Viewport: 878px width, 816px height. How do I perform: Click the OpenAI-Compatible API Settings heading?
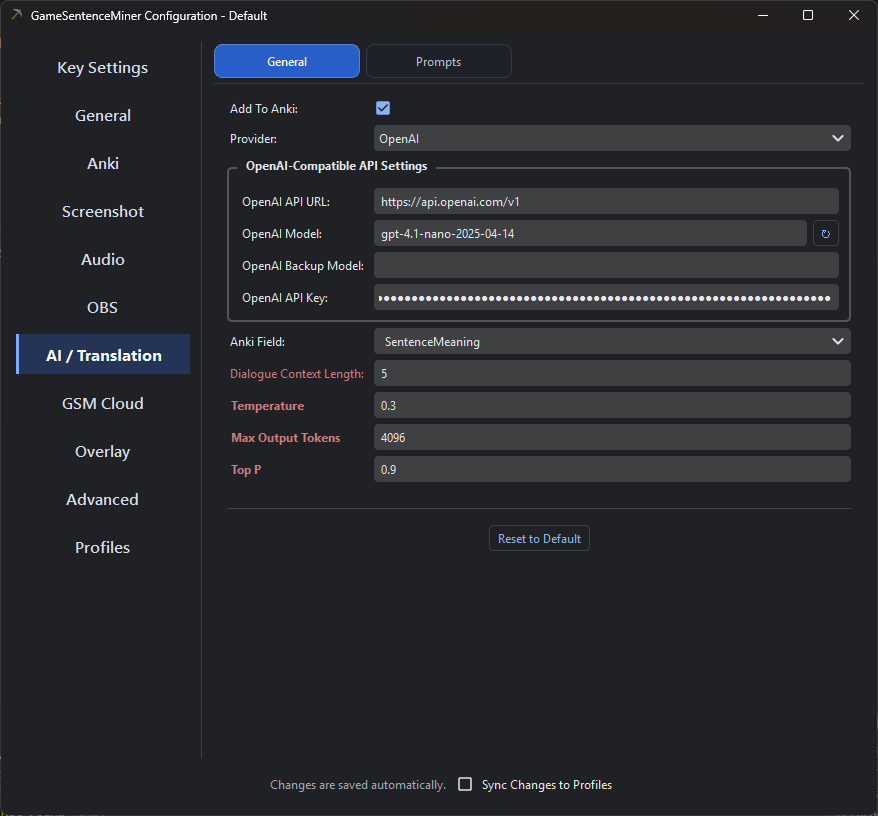pos(337,166)
